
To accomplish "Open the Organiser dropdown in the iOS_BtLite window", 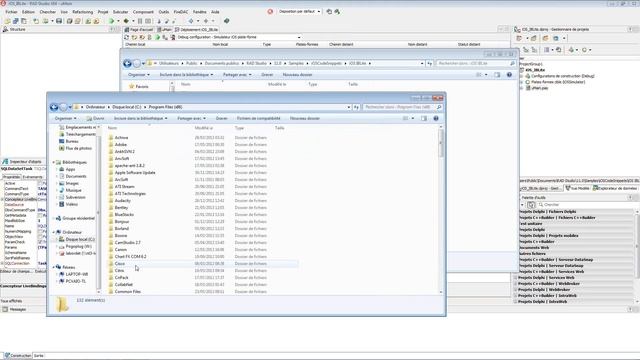I will 139,75.
